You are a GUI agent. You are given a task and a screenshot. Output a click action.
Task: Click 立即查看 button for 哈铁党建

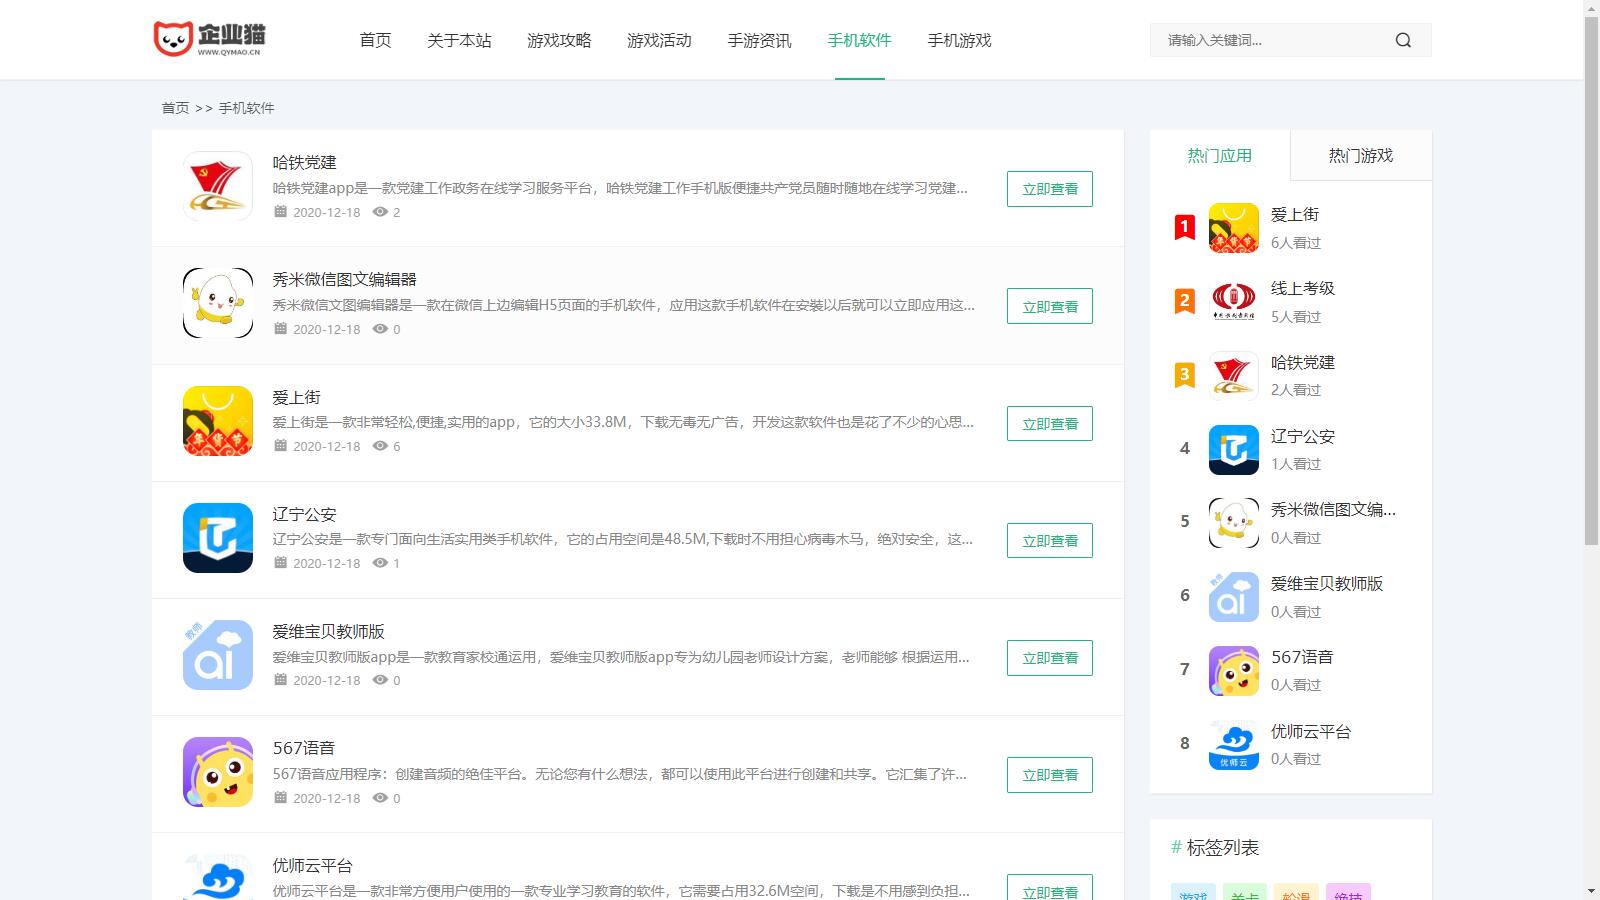[x=1050, y=189]
